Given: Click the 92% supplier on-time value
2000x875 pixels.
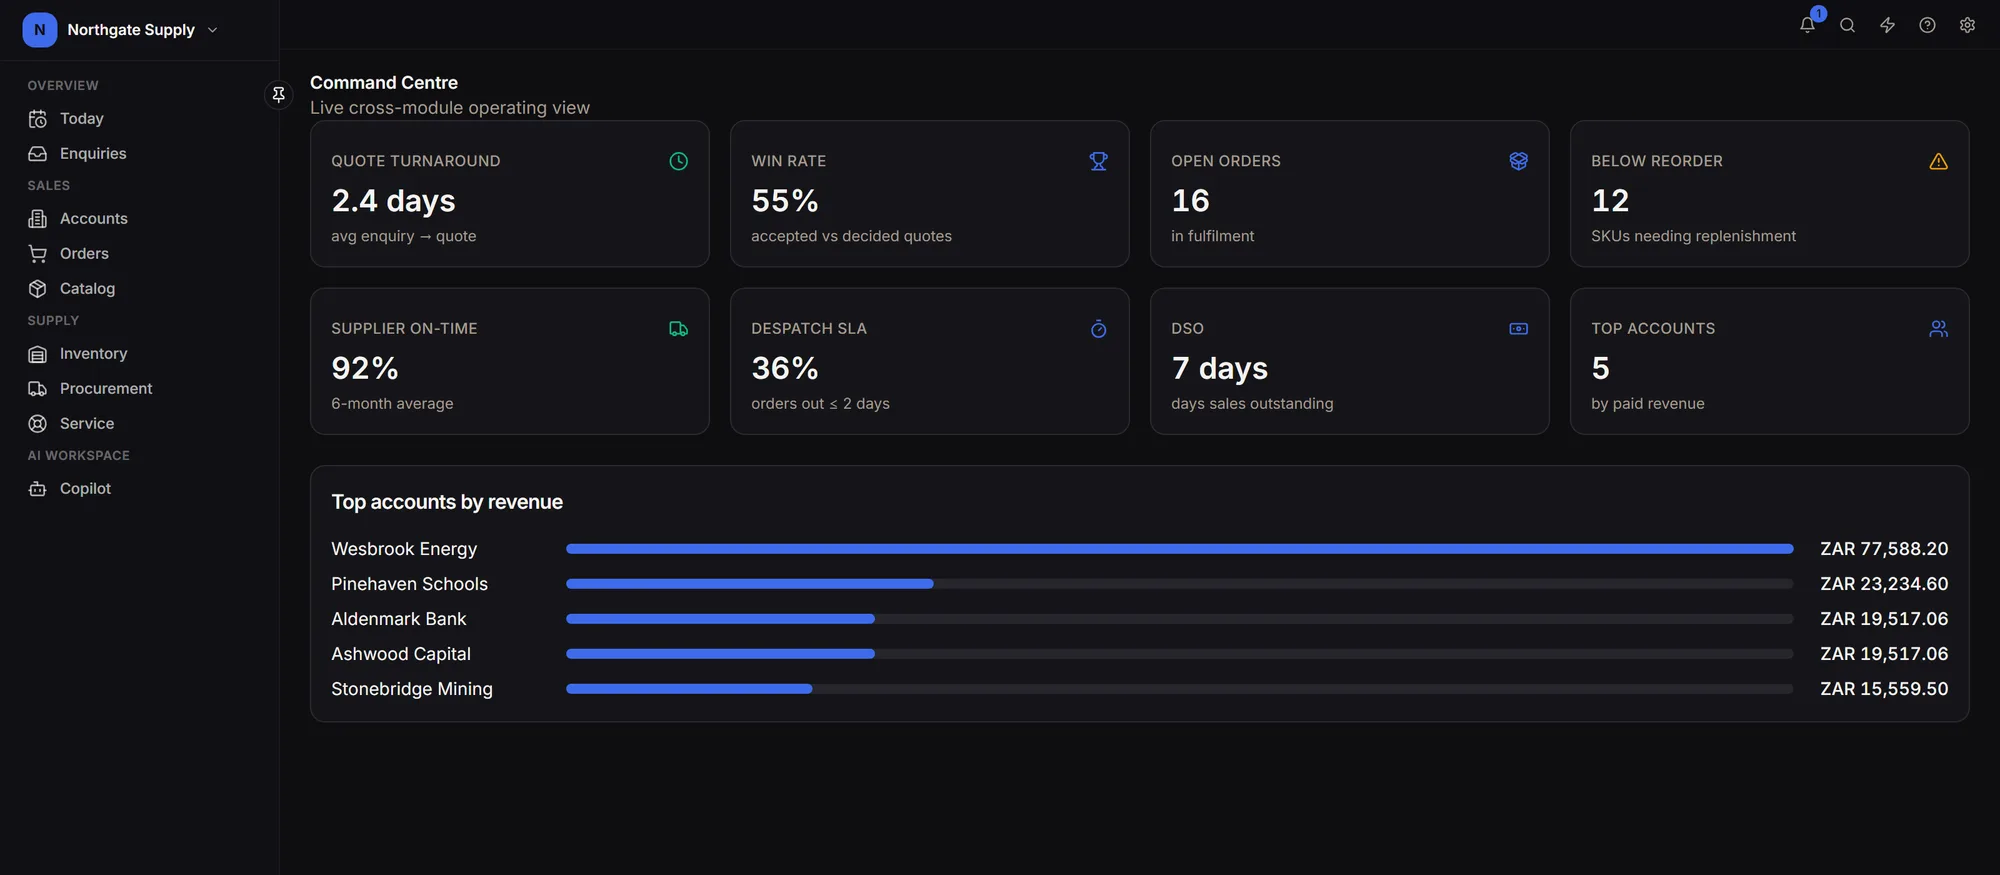Looking at the screenshot, I should [x=365, y=369].
